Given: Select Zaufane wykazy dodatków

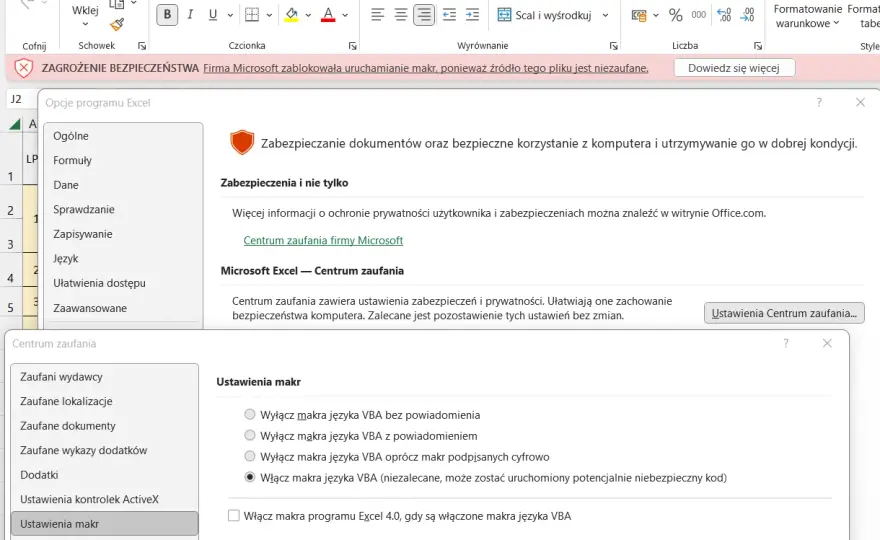Looking at the screenshot, I should tap(104, 451).
